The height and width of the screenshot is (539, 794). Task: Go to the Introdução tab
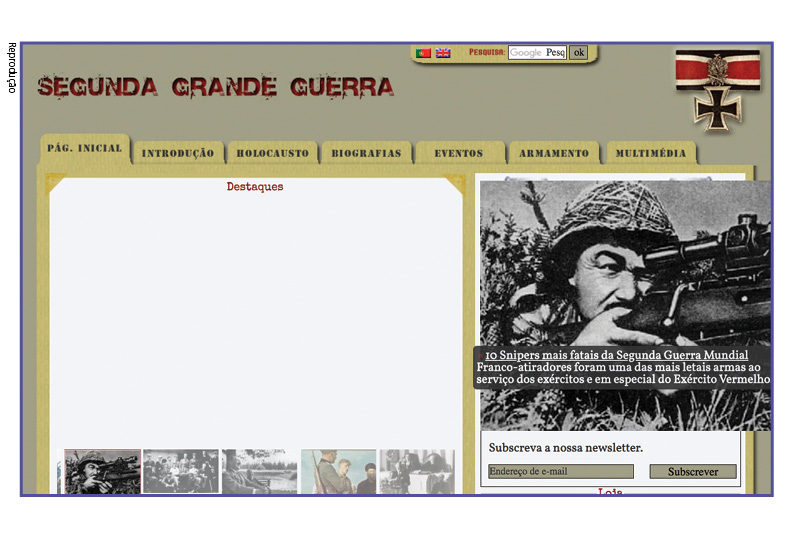point(178,154)
